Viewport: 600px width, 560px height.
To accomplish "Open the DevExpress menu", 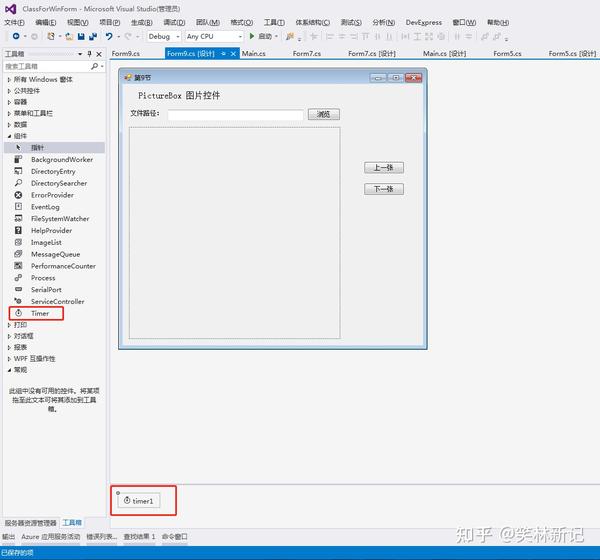I will tap(423, 23).
